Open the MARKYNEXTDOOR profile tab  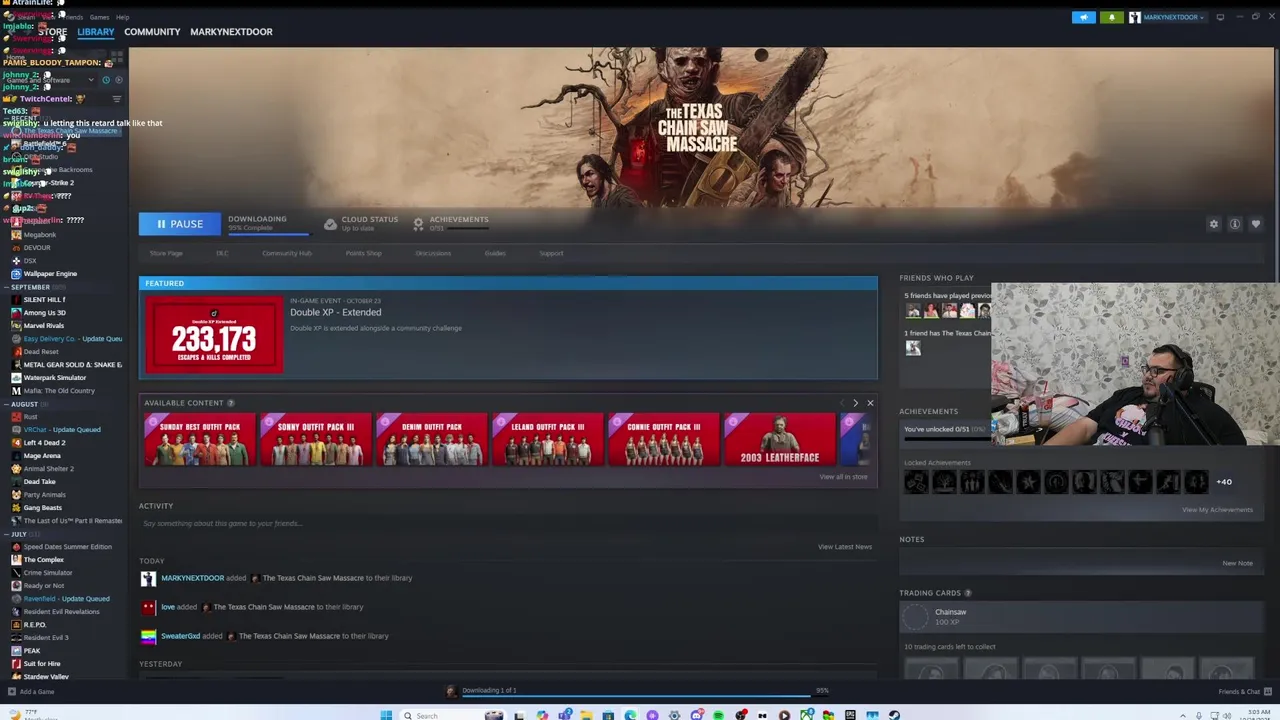click(x=231, y=32)
